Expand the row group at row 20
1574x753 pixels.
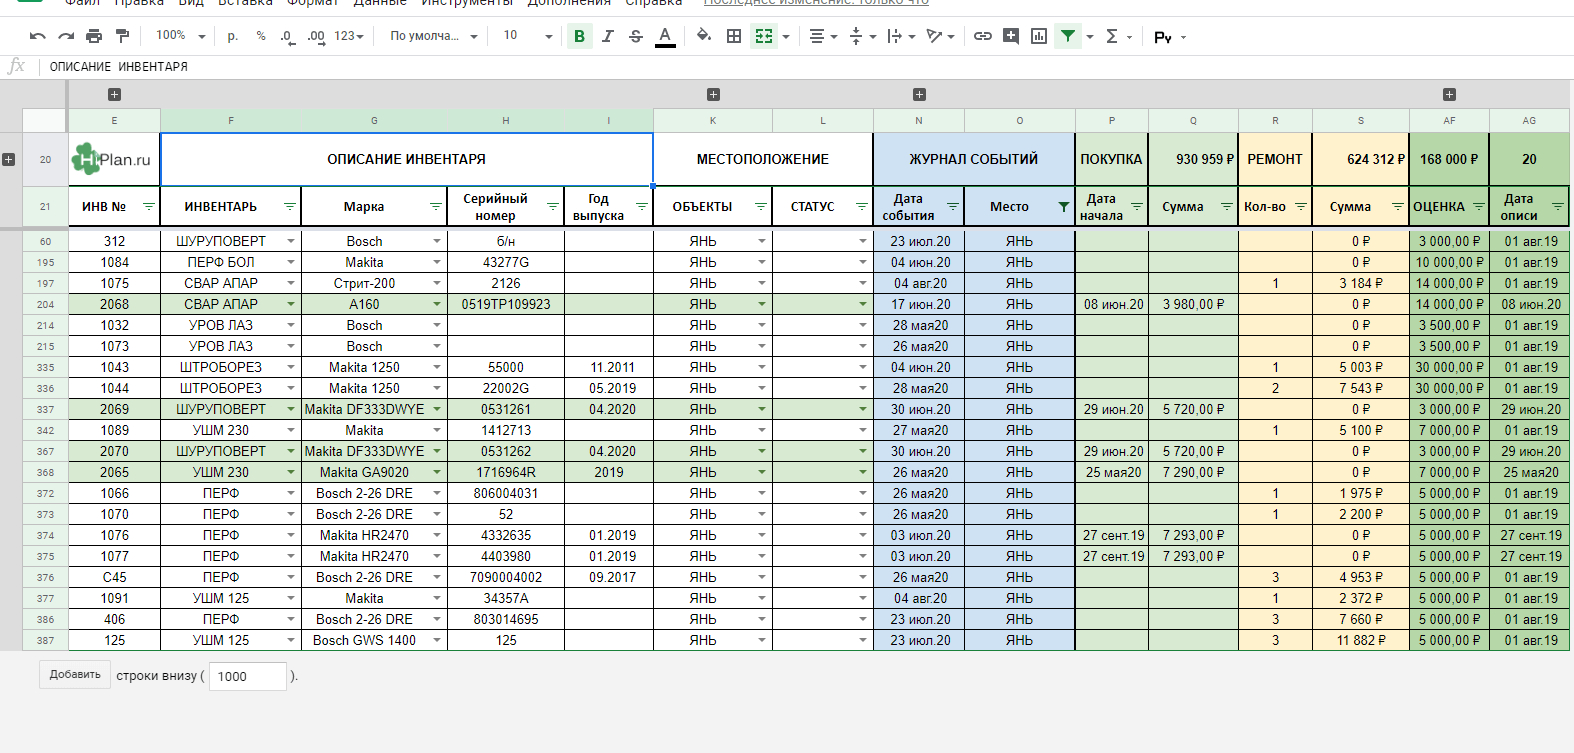click(x=9, y=159)
